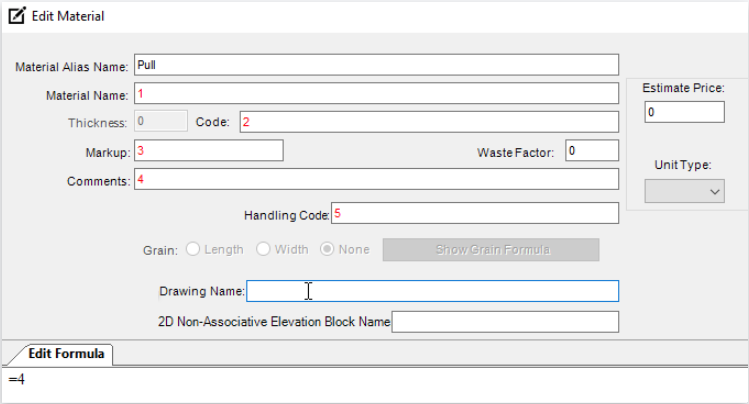Click the Estimate Price label
The image size is (749, 404).
(683, 88)
